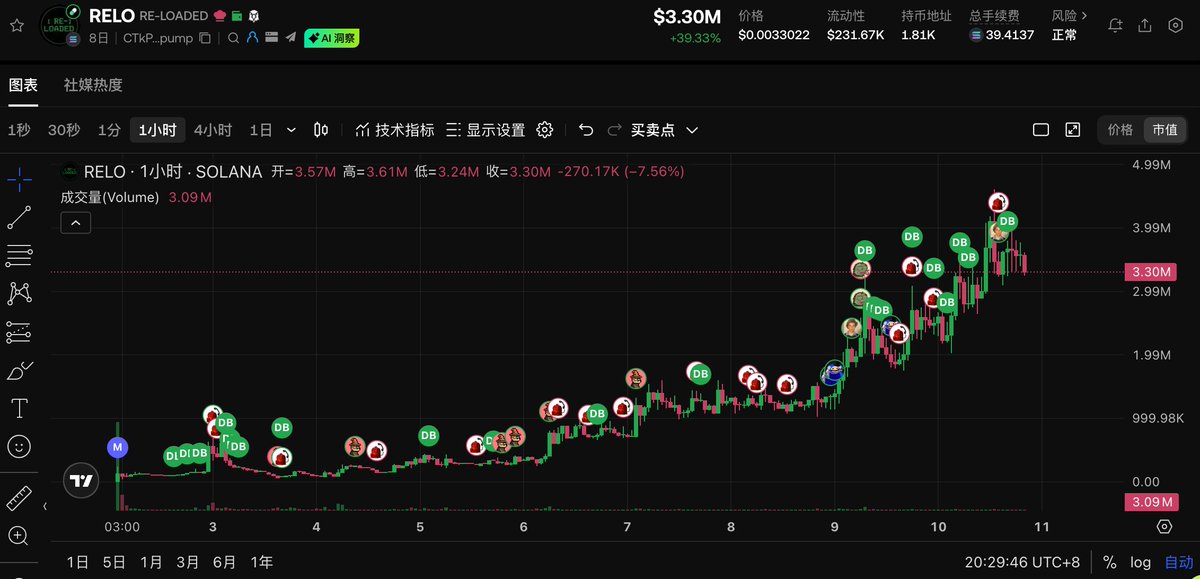Redo last chart action
Screen dimensions: 1200x579
click(614, 130)
